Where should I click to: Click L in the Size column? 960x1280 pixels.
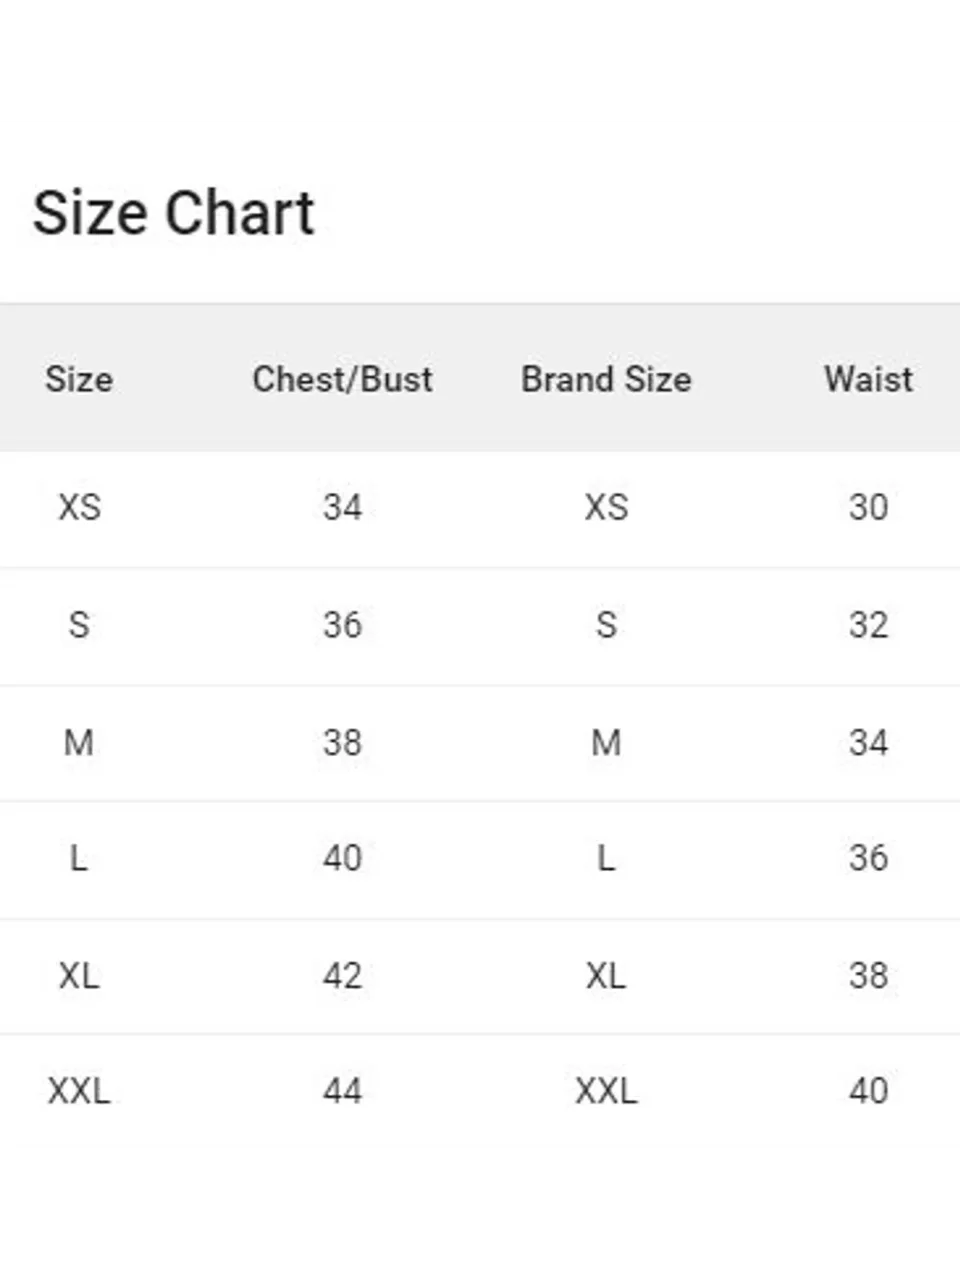[x=79, y=858]
